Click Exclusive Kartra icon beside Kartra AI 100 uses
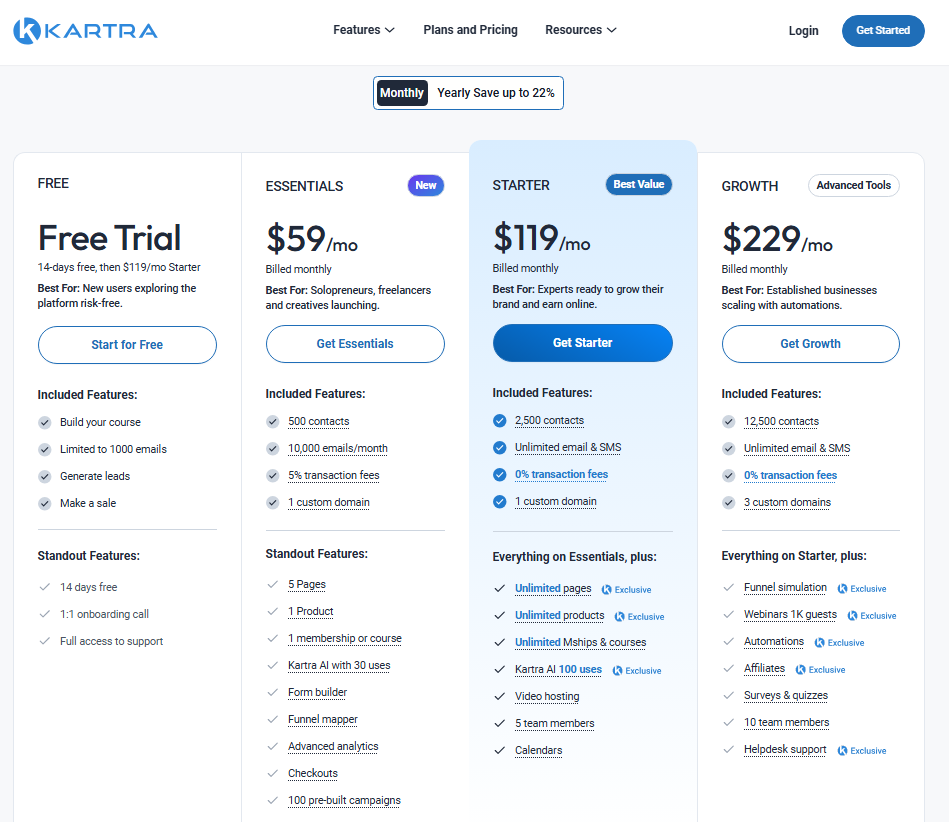Image resolution: width=949 pixels, height=822 pixels. point(617,671)
